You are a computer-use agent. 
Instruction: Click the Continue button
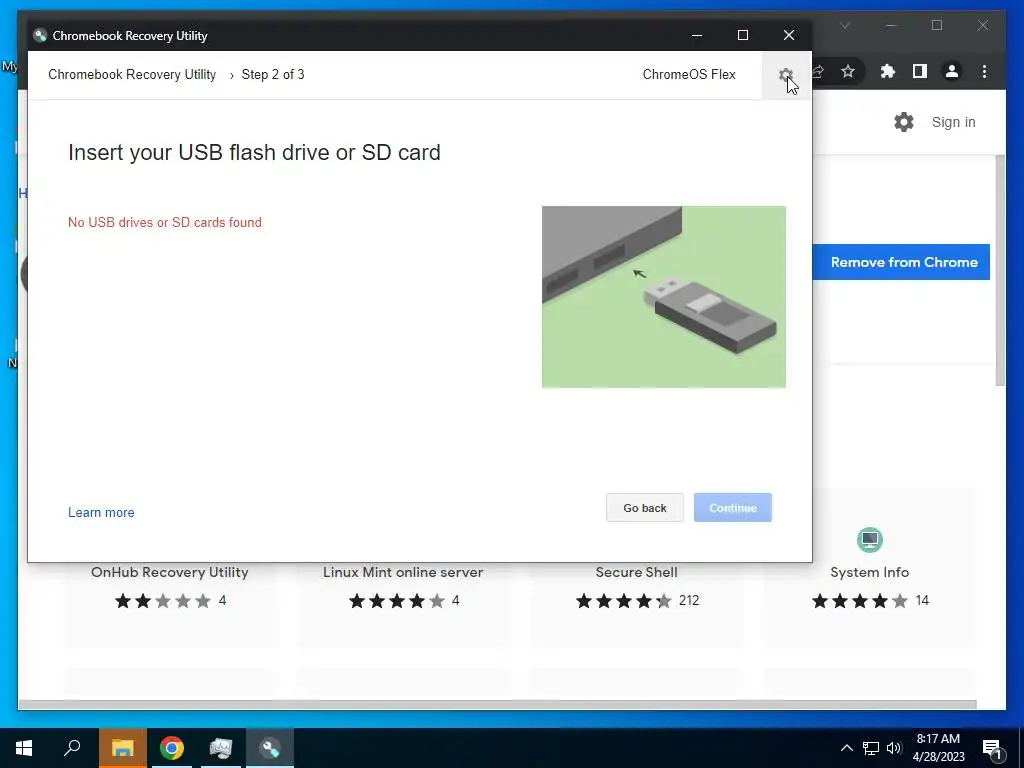tap(733, 507)
